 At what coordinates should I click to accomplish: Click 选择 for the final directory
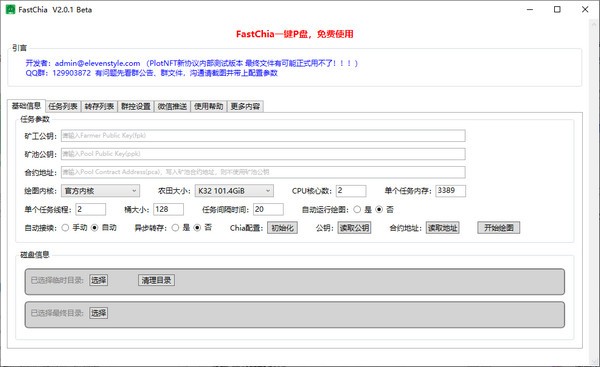pos(98,313)
